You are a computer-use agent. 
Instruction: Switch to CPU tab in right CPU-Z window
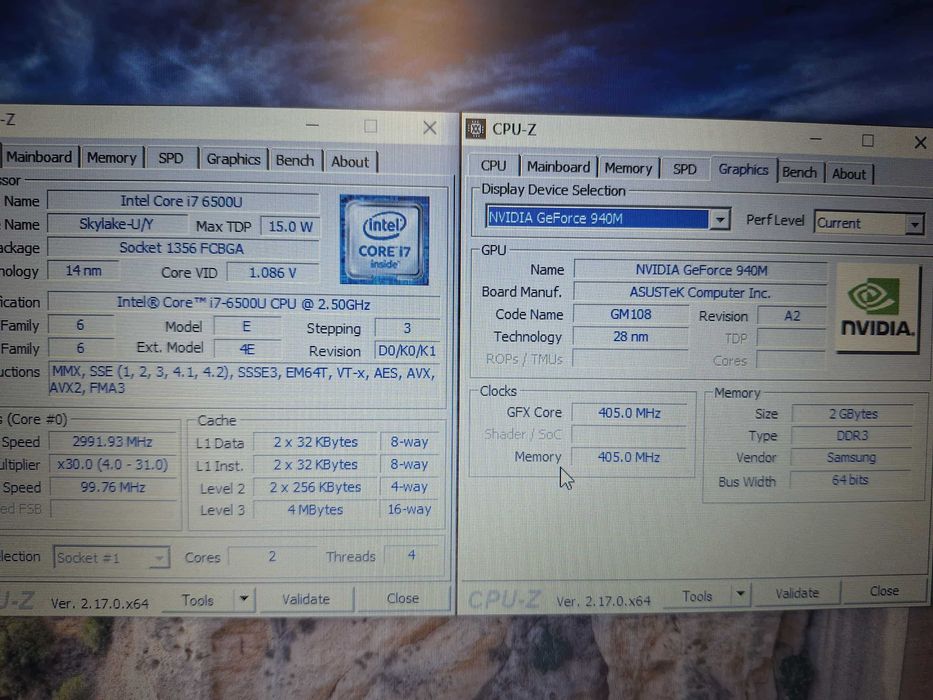tap(493, 166)
